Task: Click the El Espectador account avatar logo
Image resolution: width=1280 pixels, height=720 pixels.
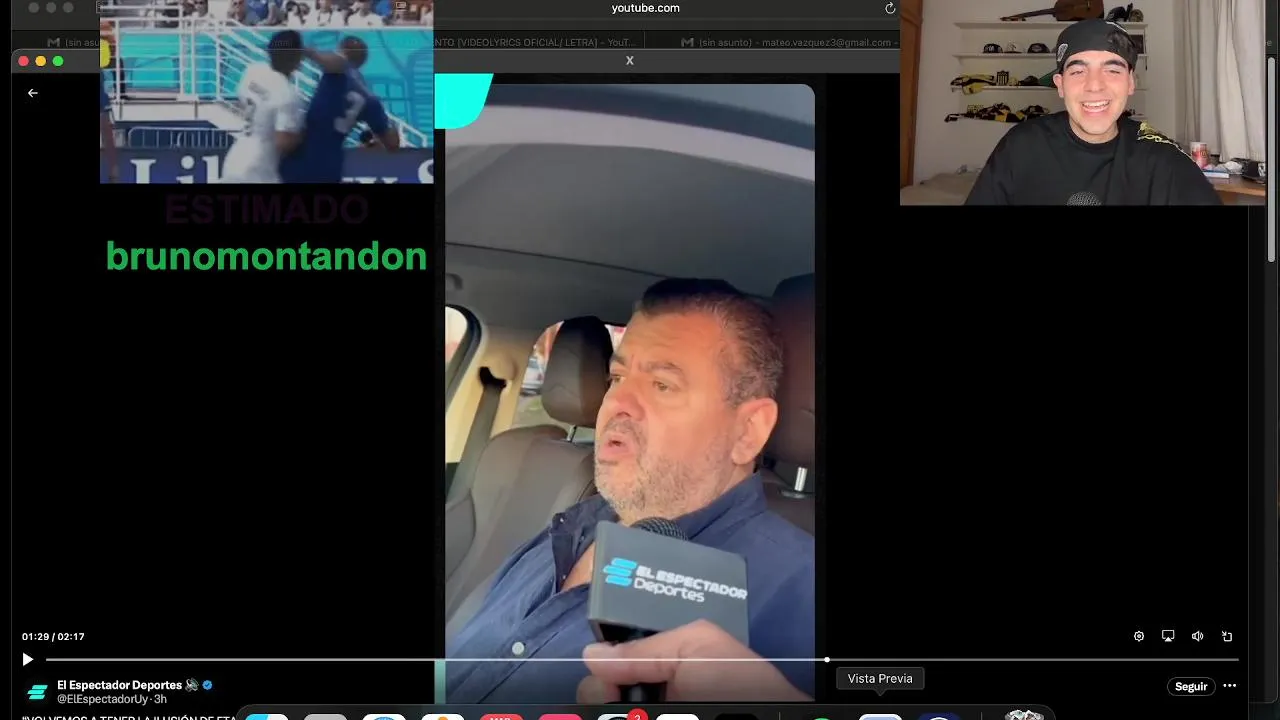Action: (37, 692)
